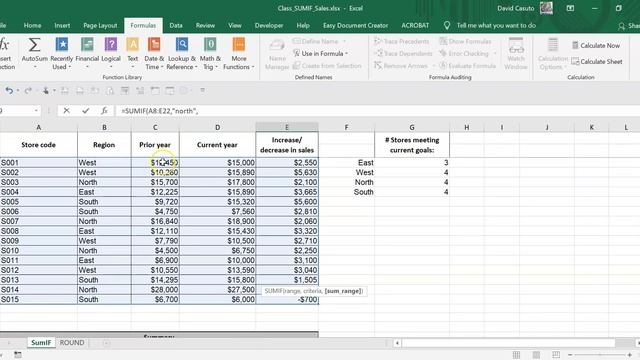Click the South count cell in column G
The width and height of the screenshot is (640, 360).
pos(412,192)
